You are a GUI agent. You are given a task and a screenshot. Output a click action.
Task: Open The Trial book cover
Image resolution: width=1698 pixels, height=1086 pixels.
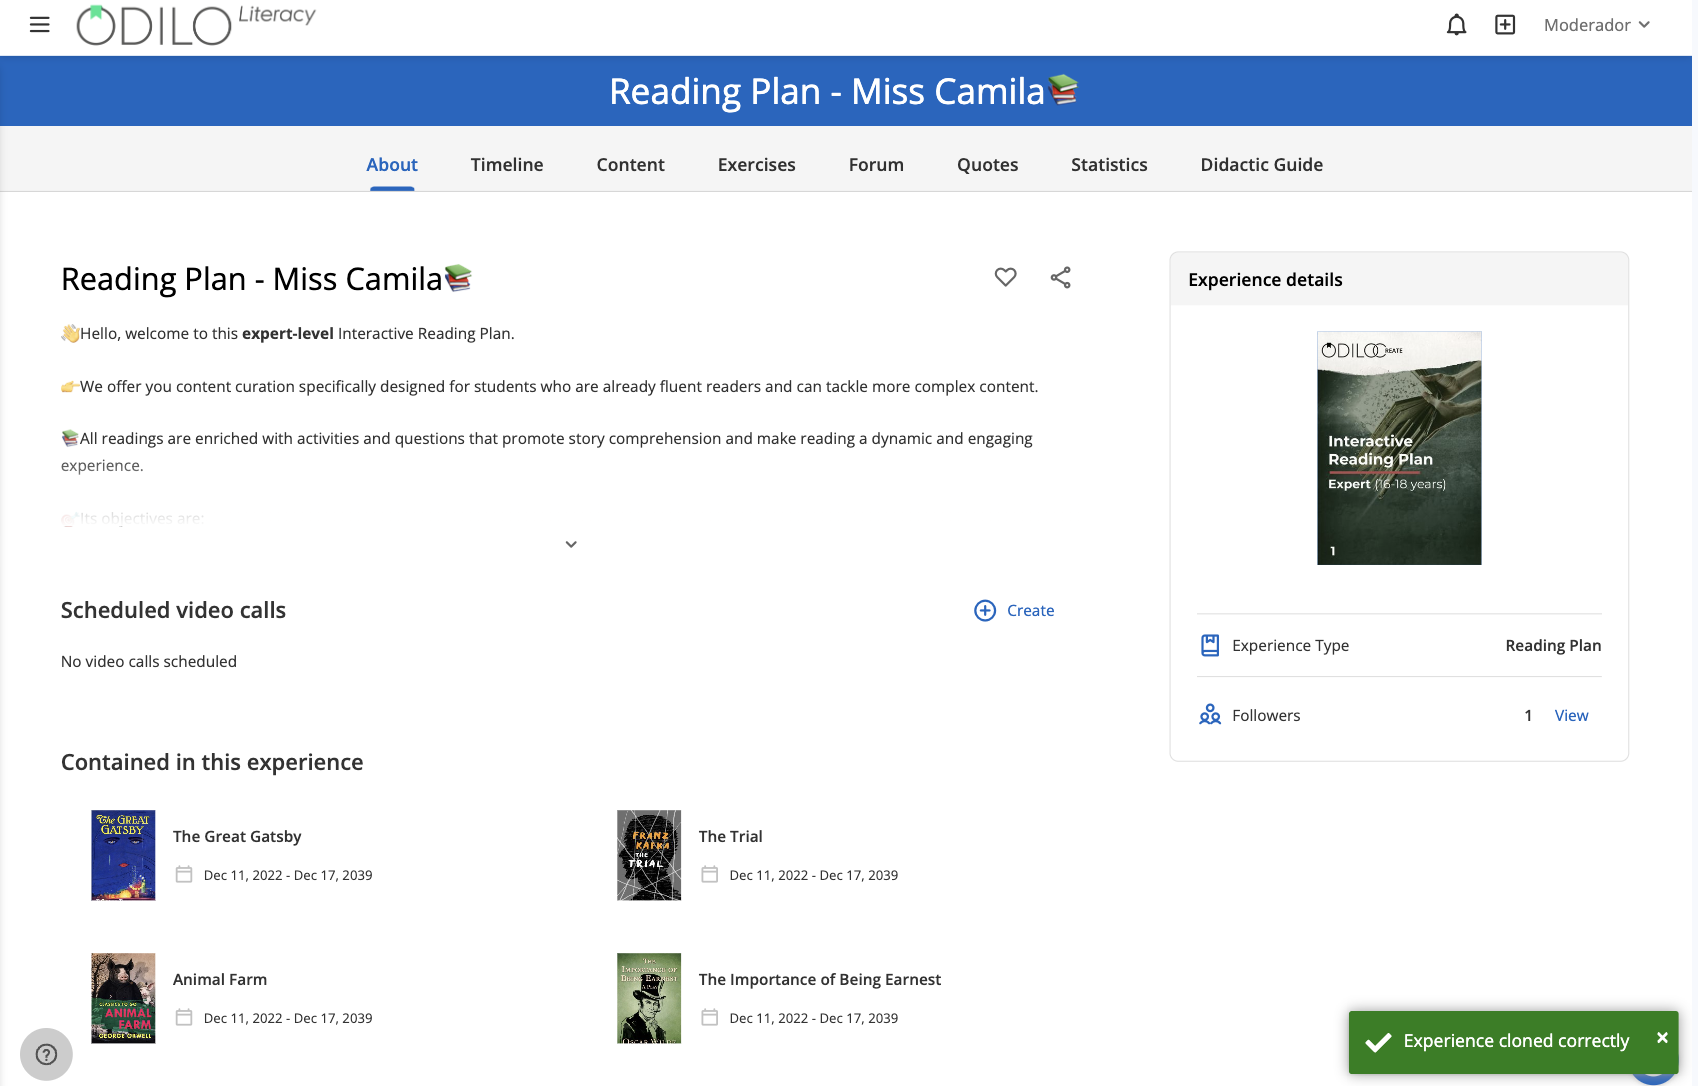pos(649,855)
